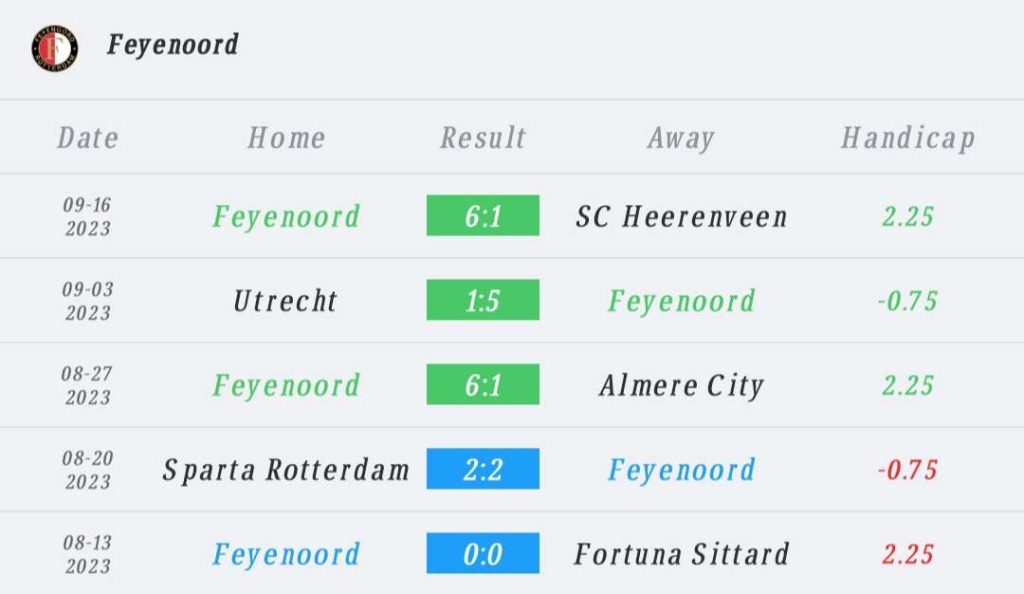Click the Feyenoord club crest logo
Screen dimensions: 1024x594
55,48
